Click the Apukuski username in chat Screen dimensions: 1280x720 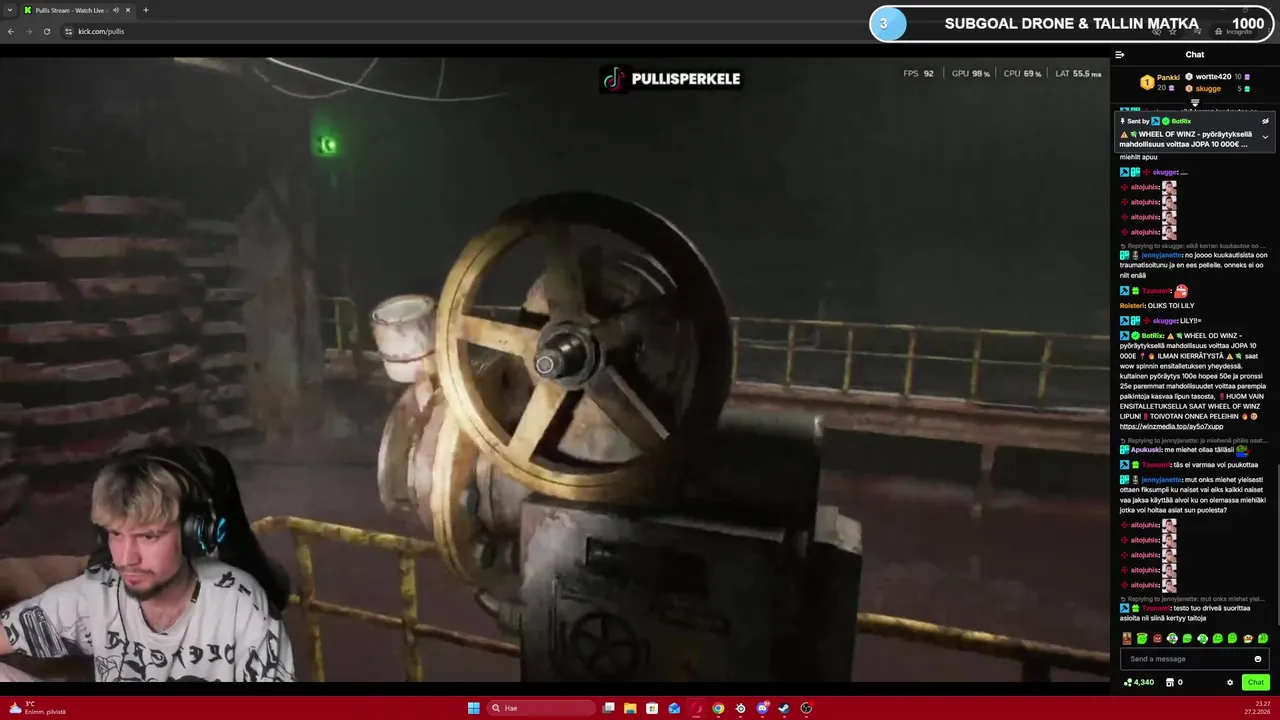pos(1147,450)
